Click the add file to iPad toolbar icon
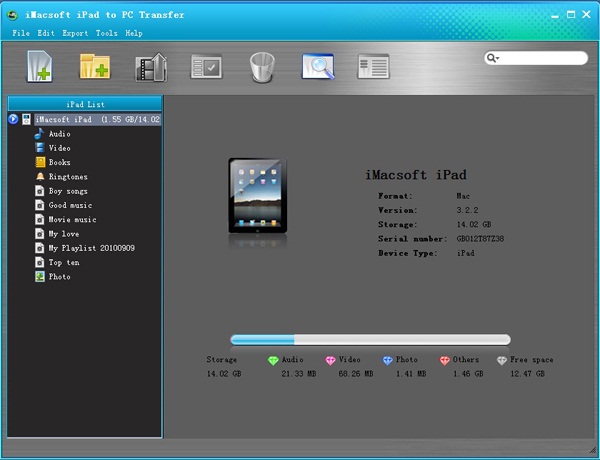This screenshot has height=460, width=600. pyautogui.click(x=40, y=67)
